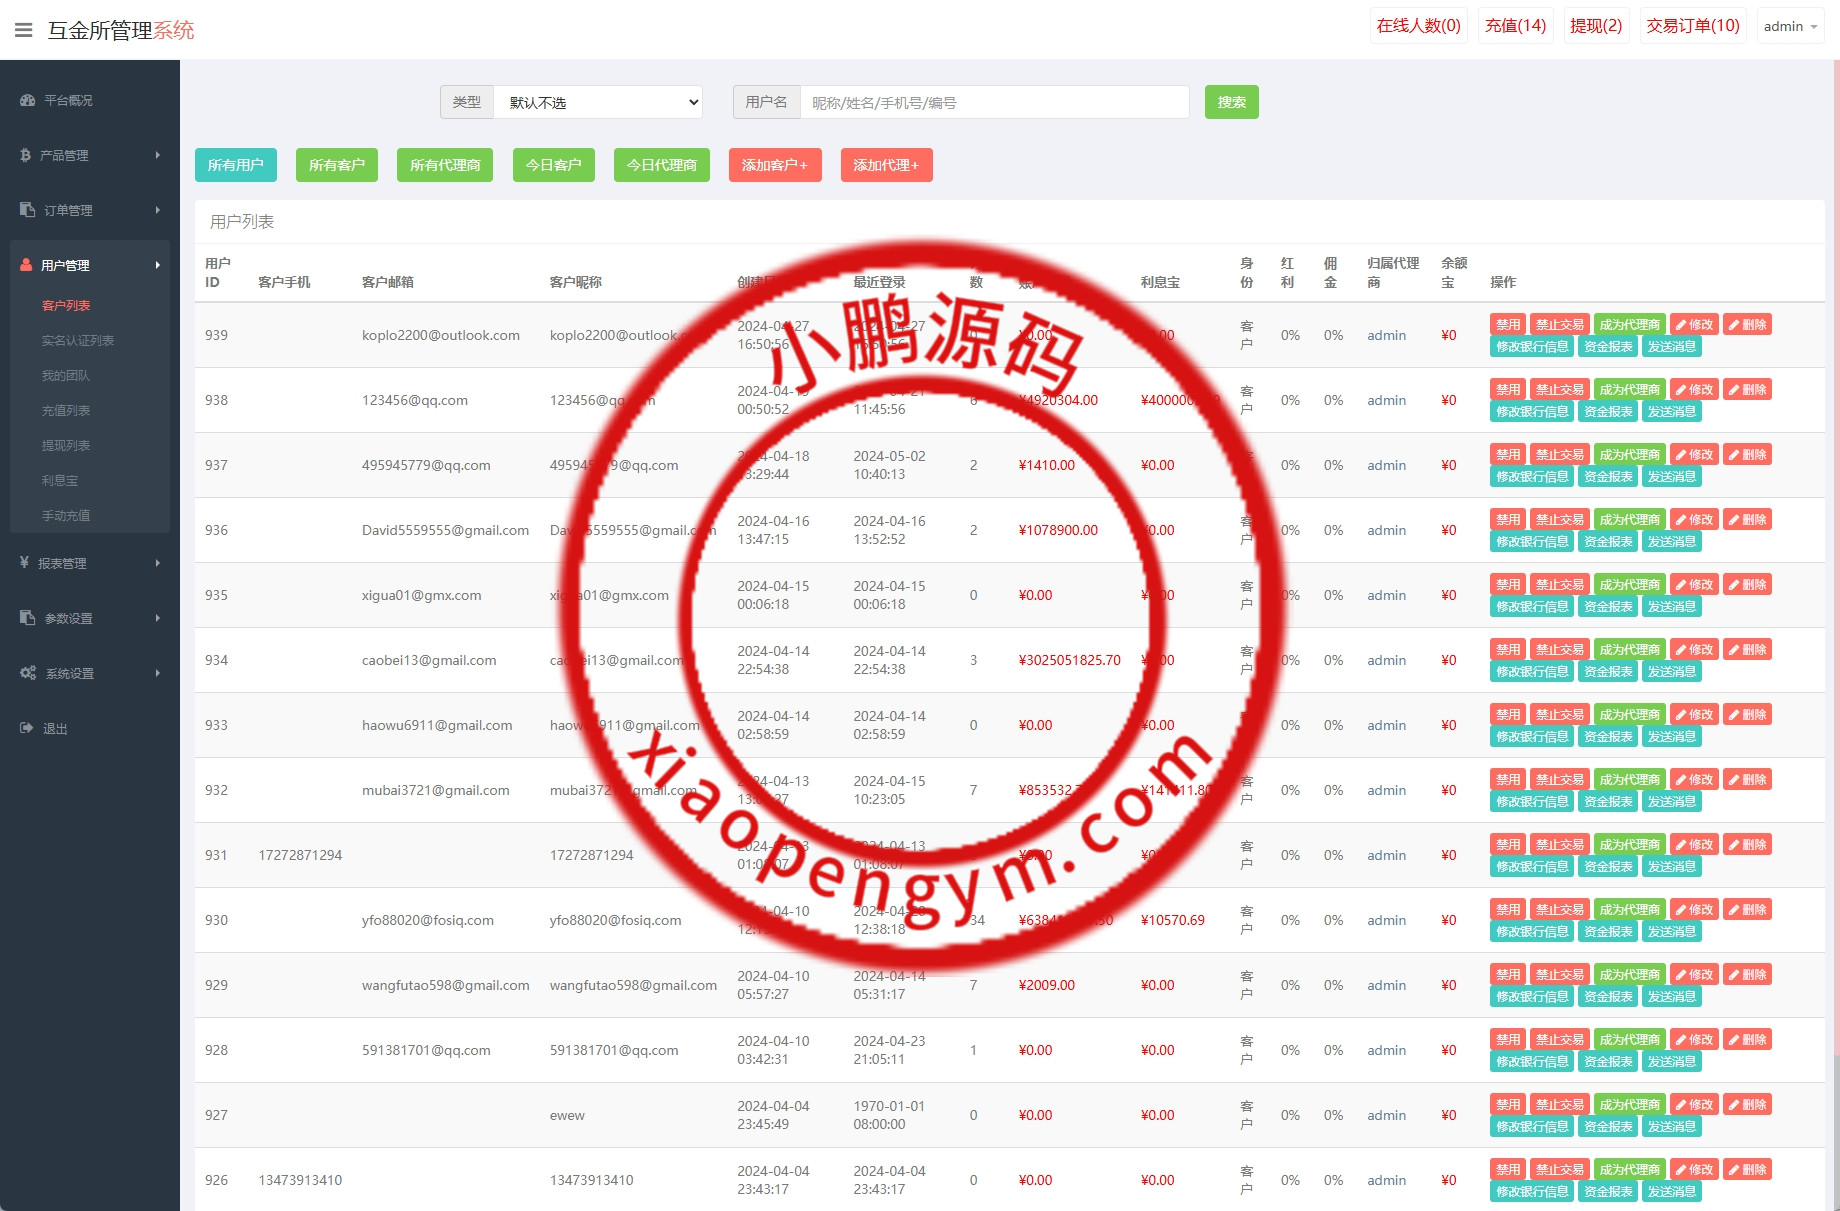This screenshot has height=1211, width=1840.
Task: Show 今日代理商 filter list
Action: click(661, 165)
